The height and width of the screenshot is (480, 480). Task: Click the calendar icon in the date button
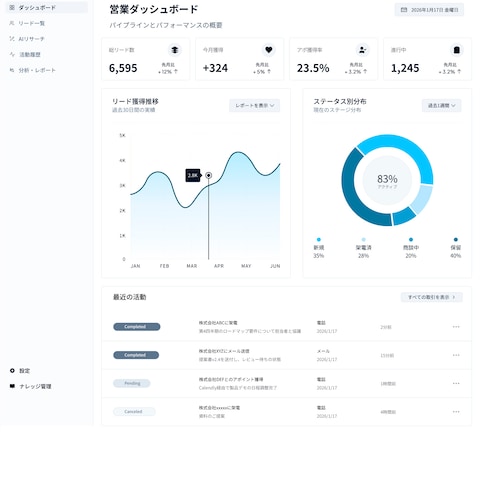click(x=404, y=10)
